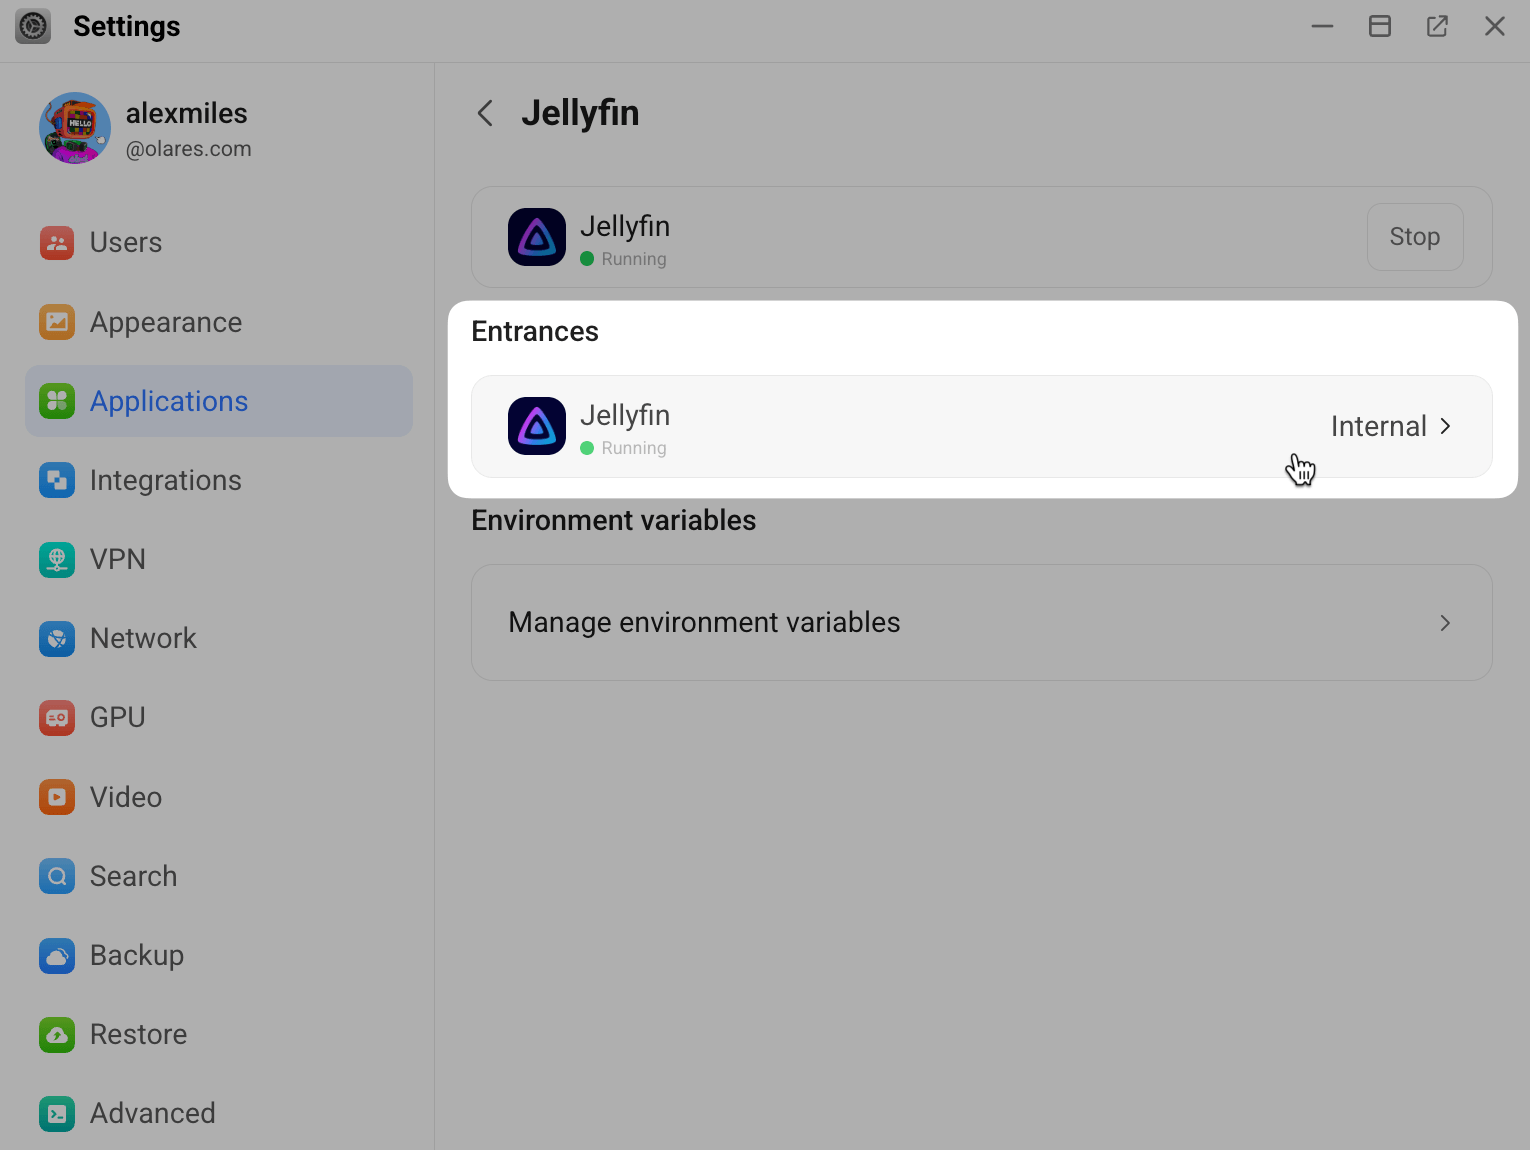
Task: Go to the Backup settings section
Action: click(219, 955)
